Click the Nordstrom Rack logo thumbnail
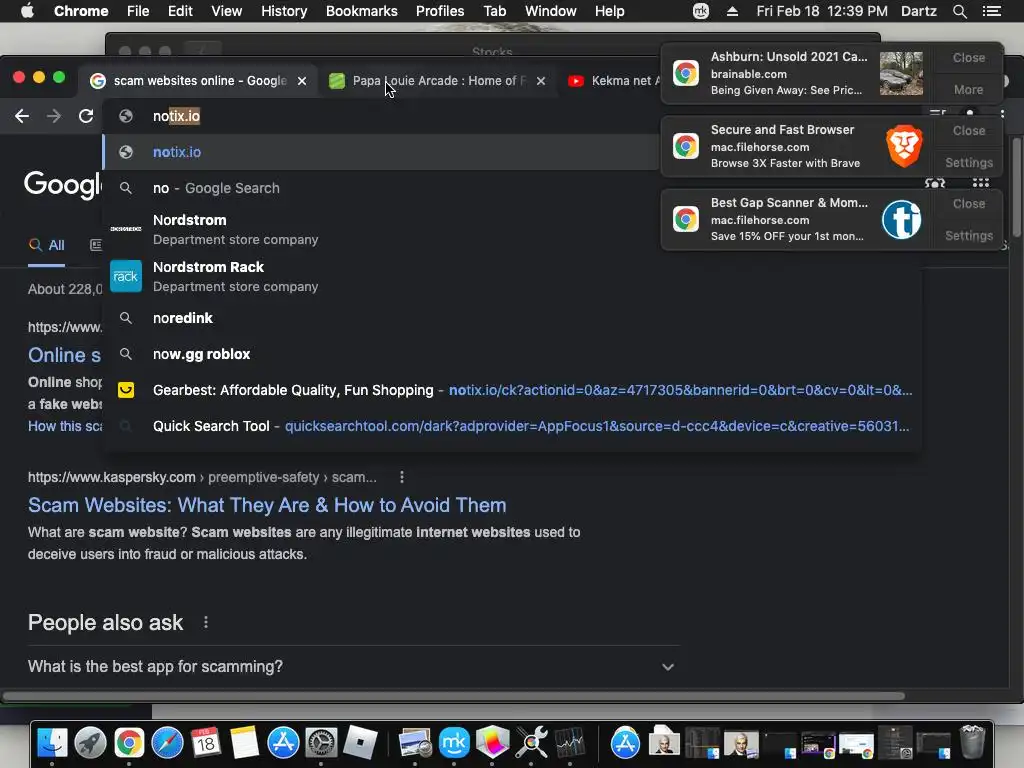Viewport: 1024px width, 768px height. pos(125,276)
